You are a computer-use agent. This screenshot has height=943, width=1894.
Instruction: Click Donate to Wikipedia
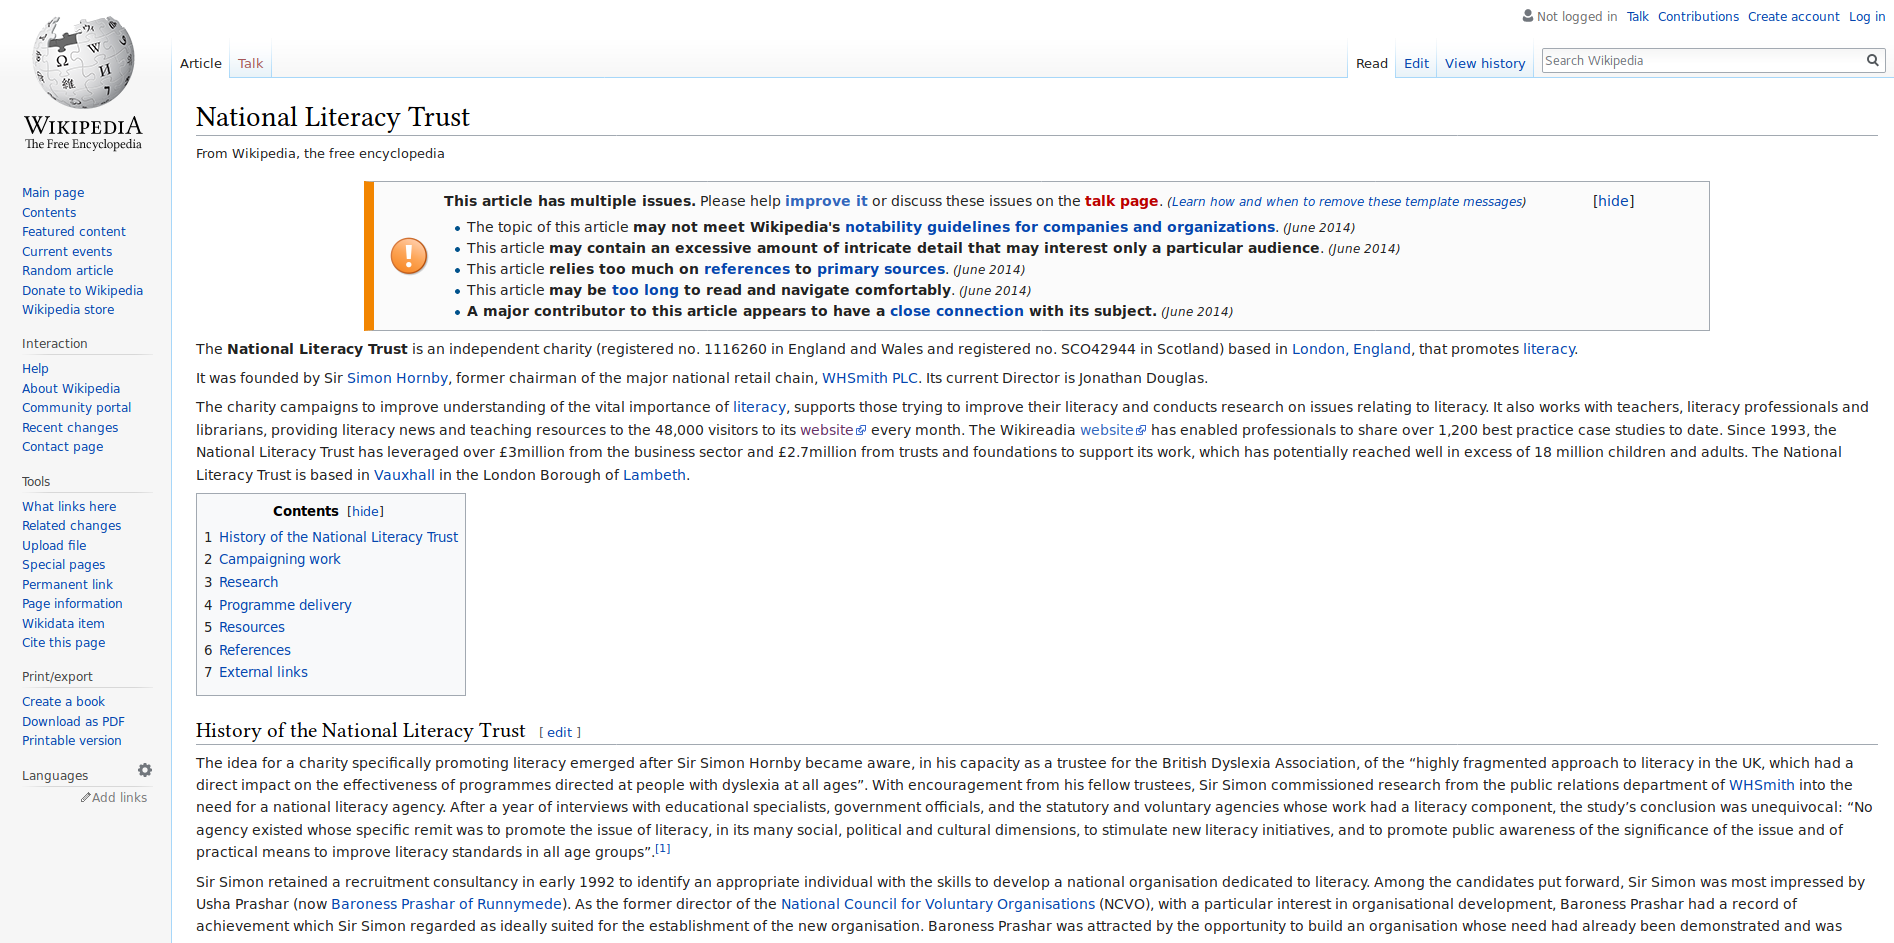click(x=82, y=291)
